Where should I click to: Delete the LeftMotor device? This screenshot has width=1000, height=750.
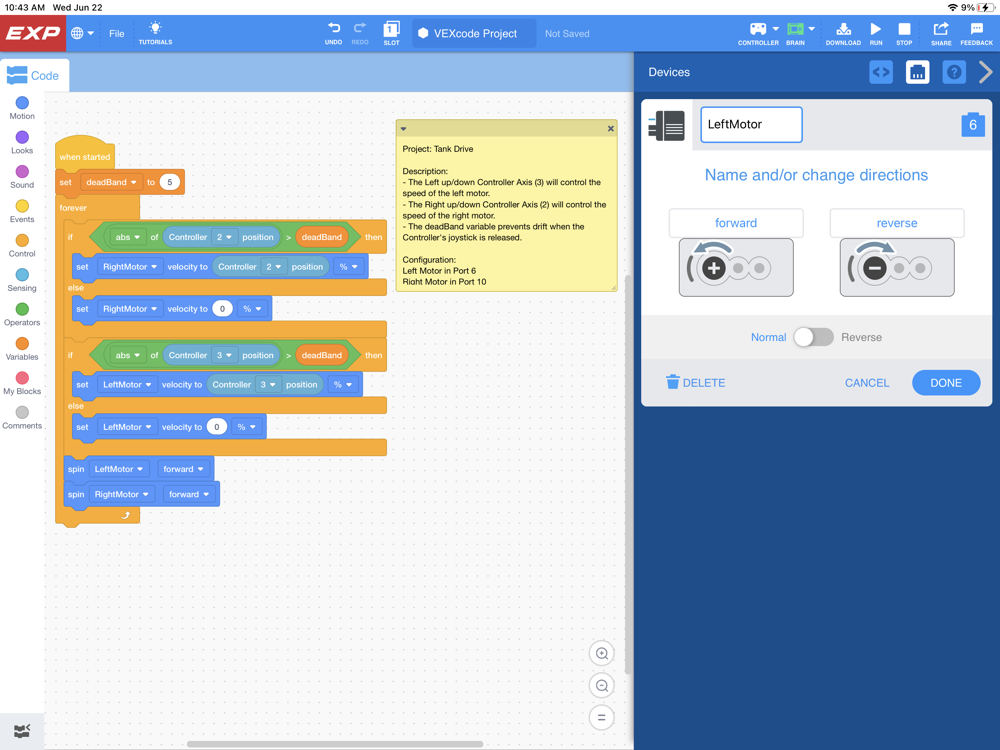(695, 382)
